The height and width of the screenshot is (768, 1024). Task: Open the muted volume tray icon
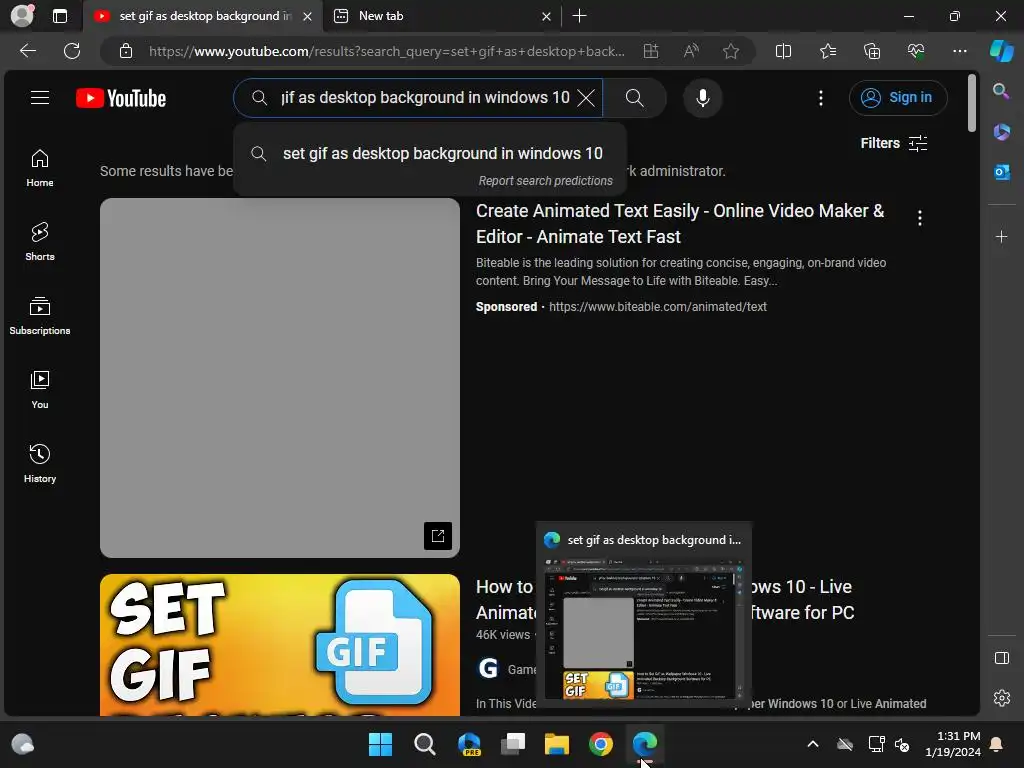902,744
